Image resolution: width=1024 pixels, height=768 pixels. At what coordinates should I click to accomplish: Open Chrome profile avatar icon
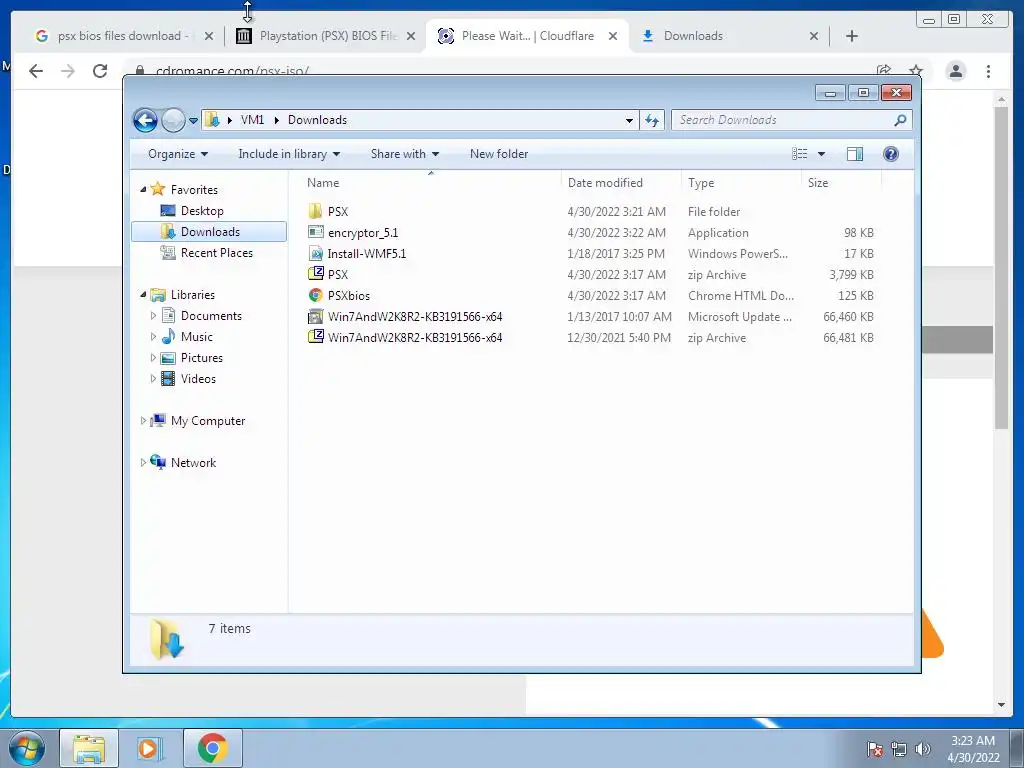point(955,71)
